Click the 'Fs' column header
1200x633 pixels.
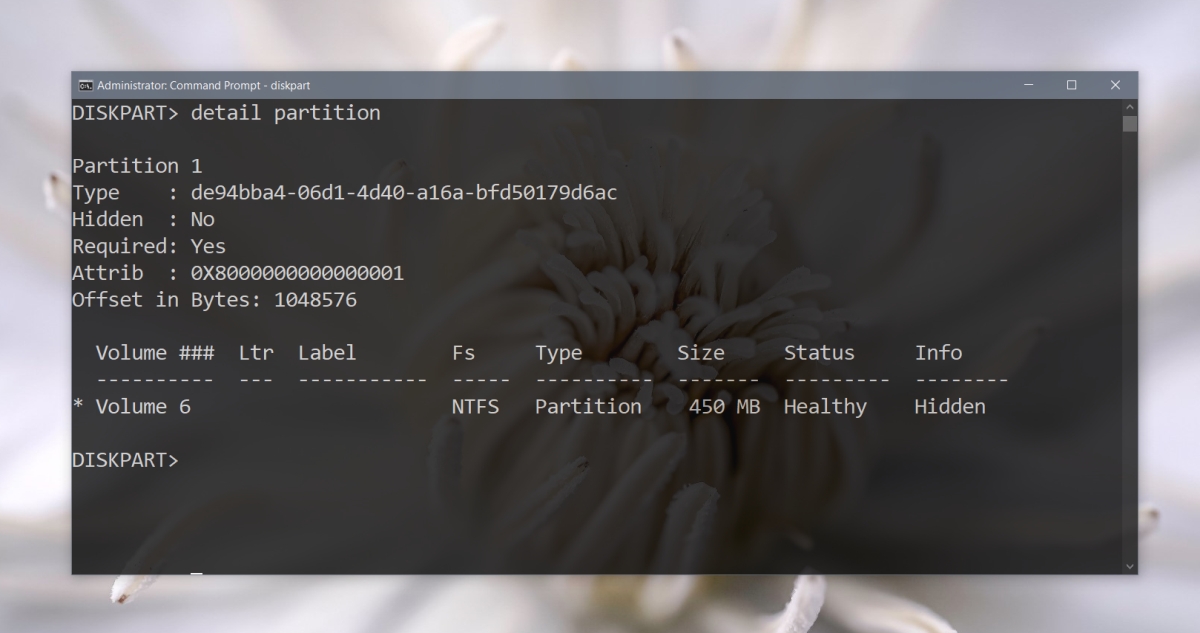[464, 353]
